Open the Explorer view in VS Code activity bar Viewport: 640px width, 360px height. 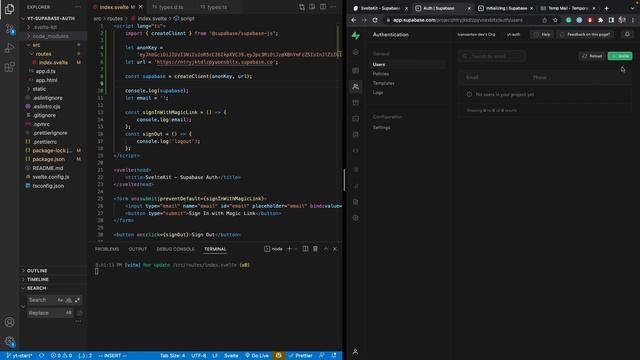[x=9, y=9]
